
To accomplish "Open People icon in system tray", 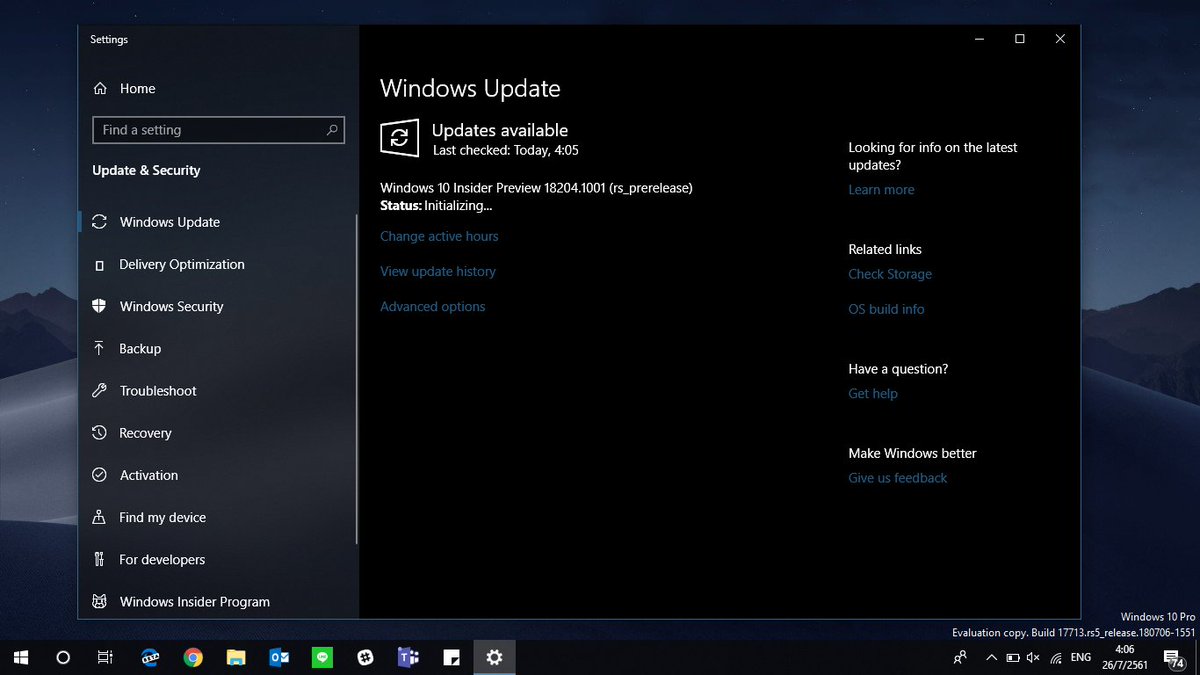I will click(x=960, y=657).
